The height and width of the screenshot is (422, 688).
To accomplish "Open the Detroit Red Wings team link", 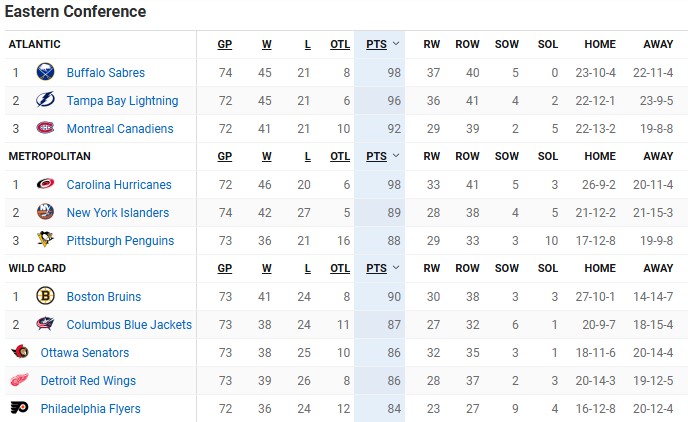I will [x=88, y=381].
